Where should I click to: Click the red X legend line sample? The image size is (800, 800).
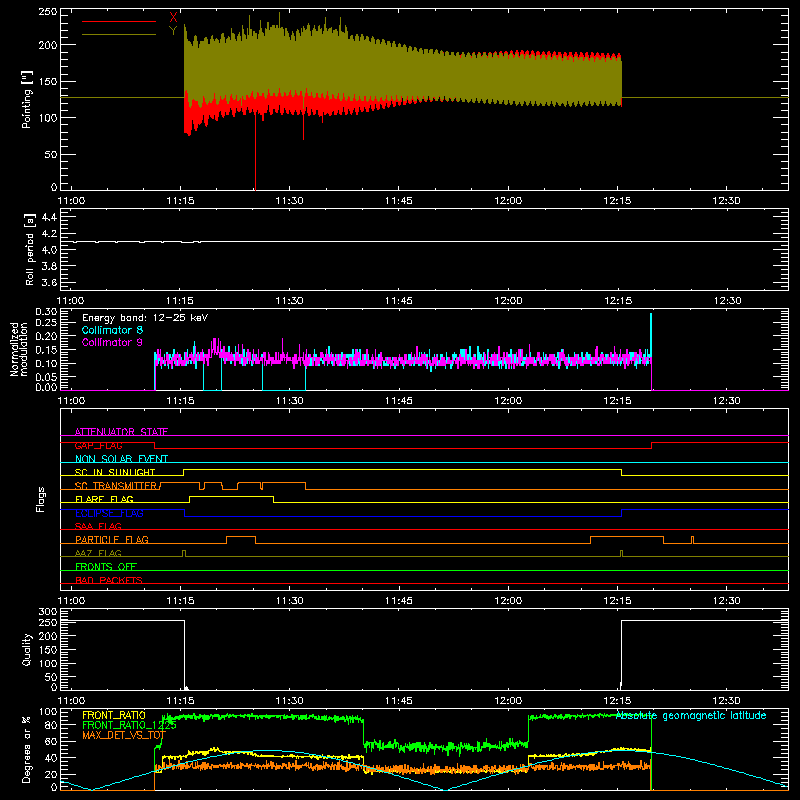point(119,21)
